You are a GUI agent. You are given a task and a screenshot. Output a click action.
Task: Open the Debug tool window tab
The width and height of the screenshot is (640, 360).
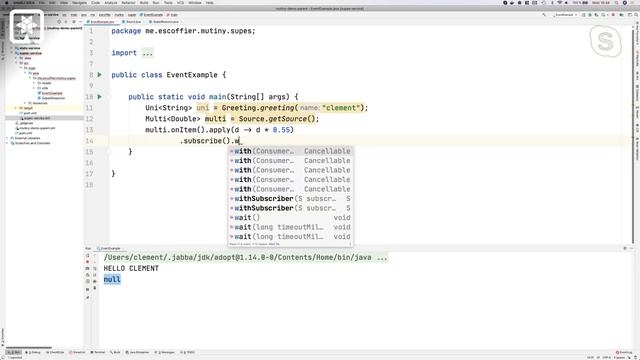pyautogui.click(x=33, y=352)
